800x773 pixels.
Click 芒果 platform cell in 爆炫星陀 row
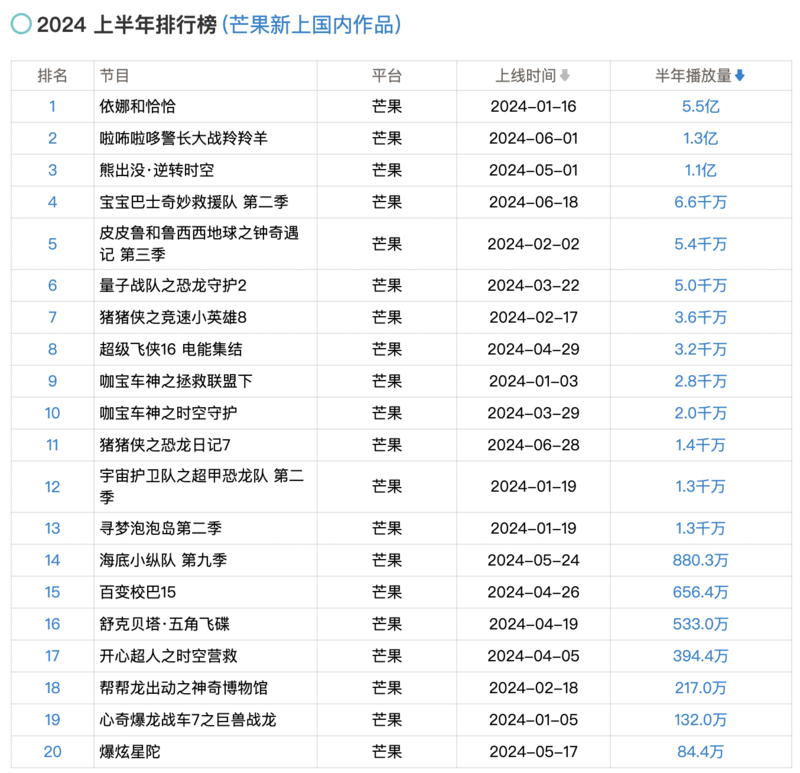(387, 752)
